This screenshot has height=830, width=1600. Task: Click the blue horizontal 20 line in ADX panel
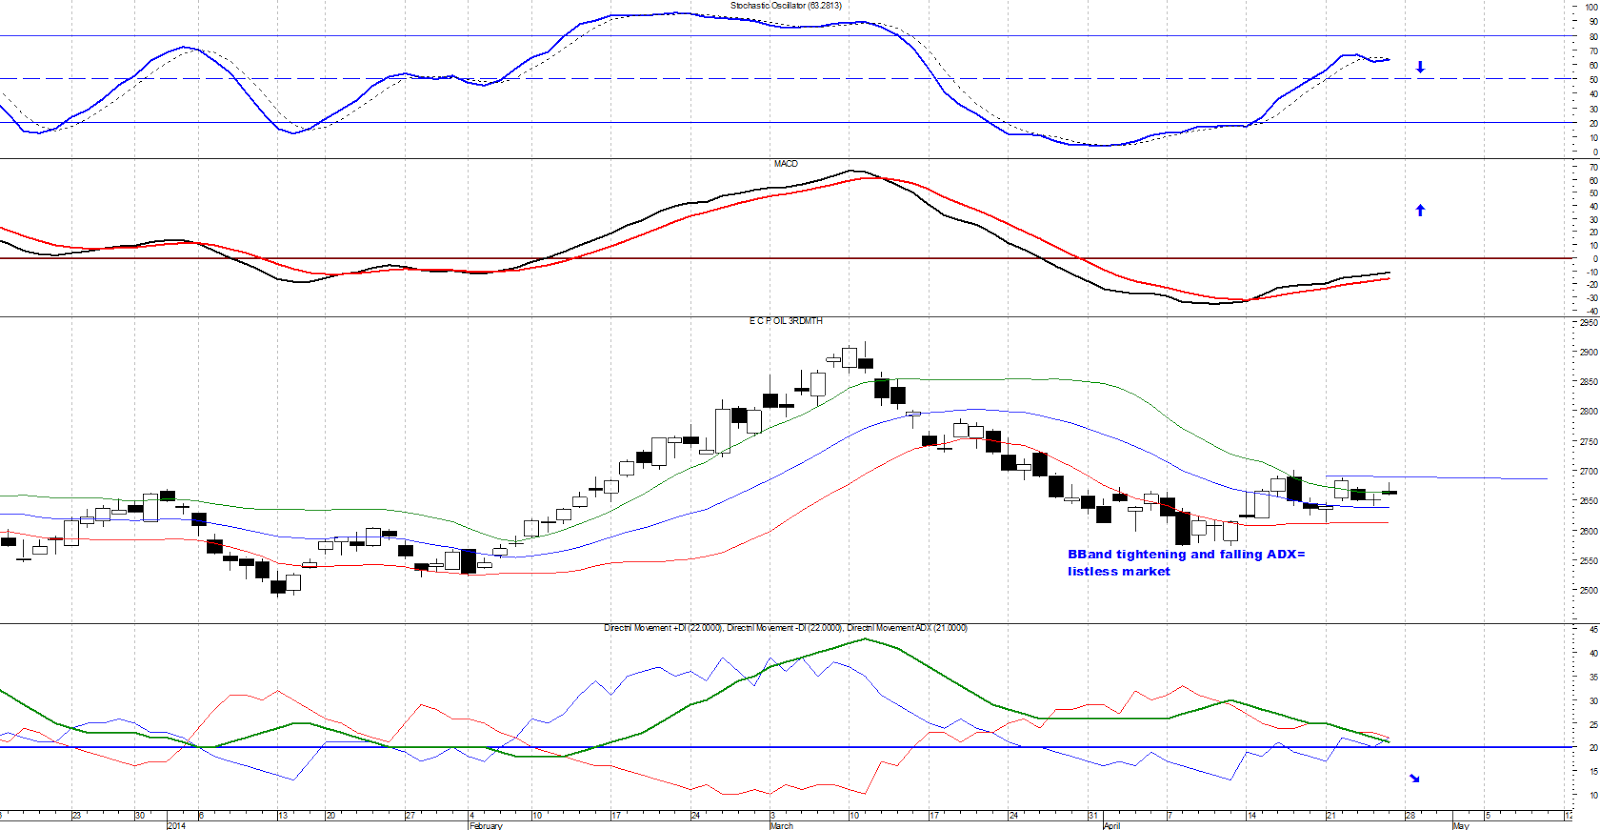786,747
